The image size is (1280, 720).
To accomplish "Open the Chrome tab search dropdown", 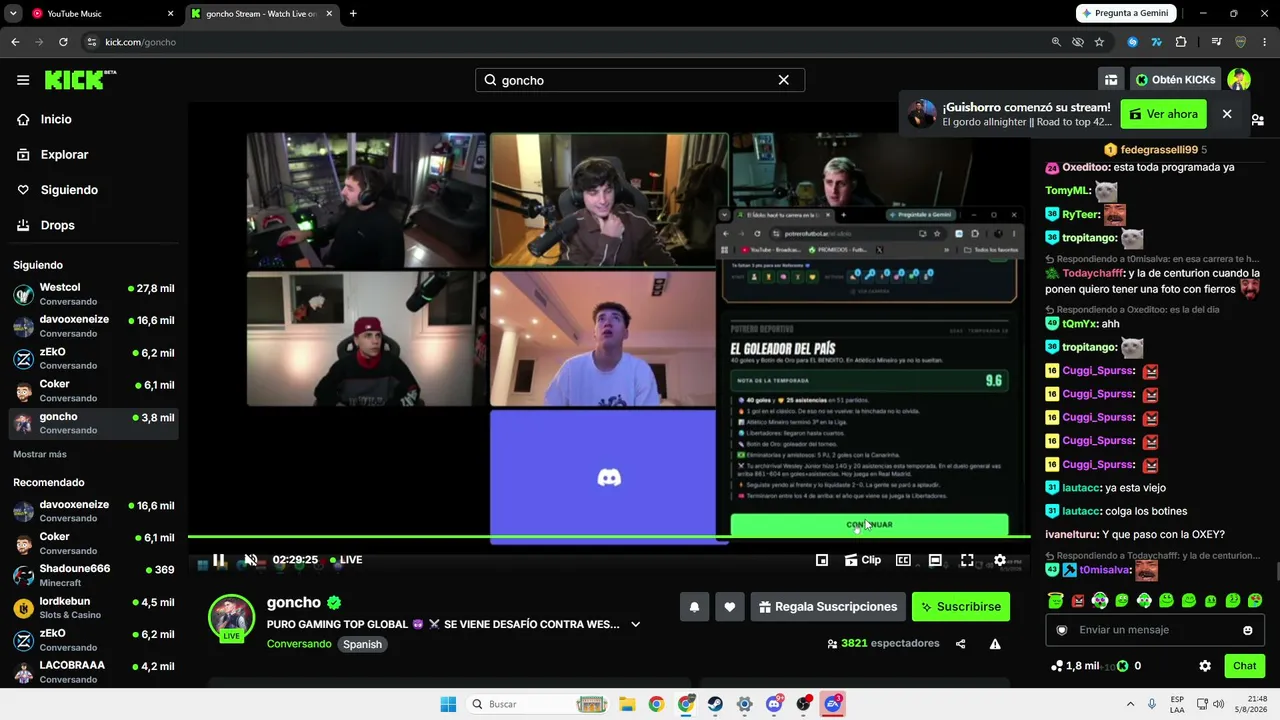I will [x=13, y=14].
